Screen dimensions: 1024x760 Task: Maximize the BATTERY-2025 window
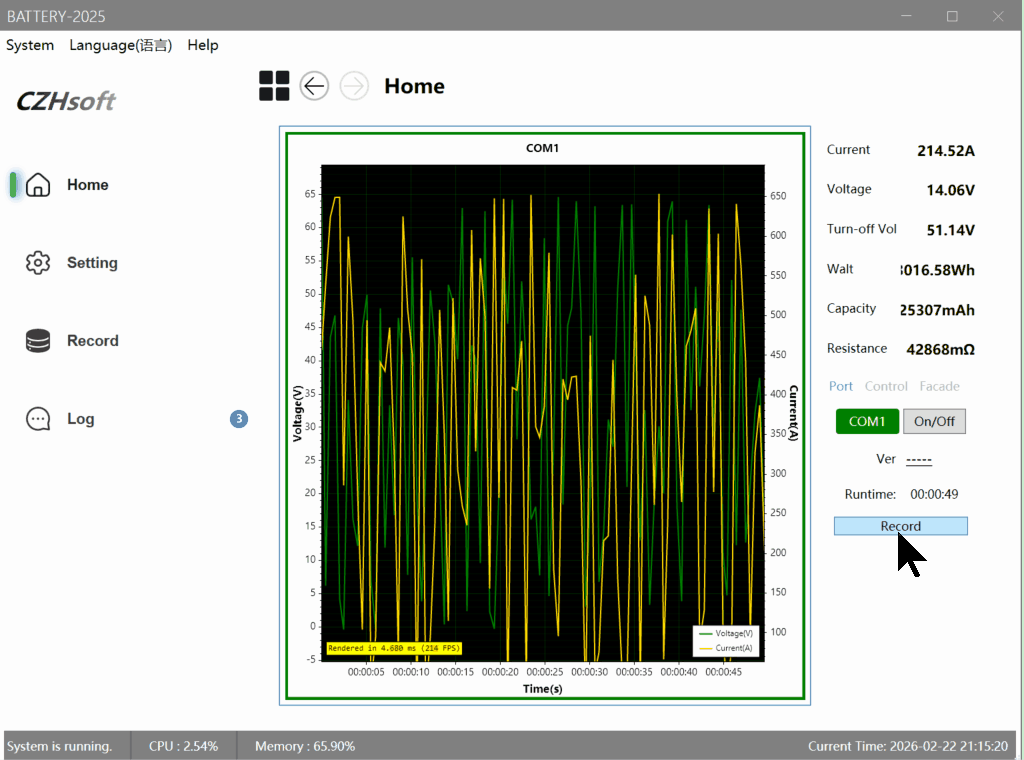(952, 16)
